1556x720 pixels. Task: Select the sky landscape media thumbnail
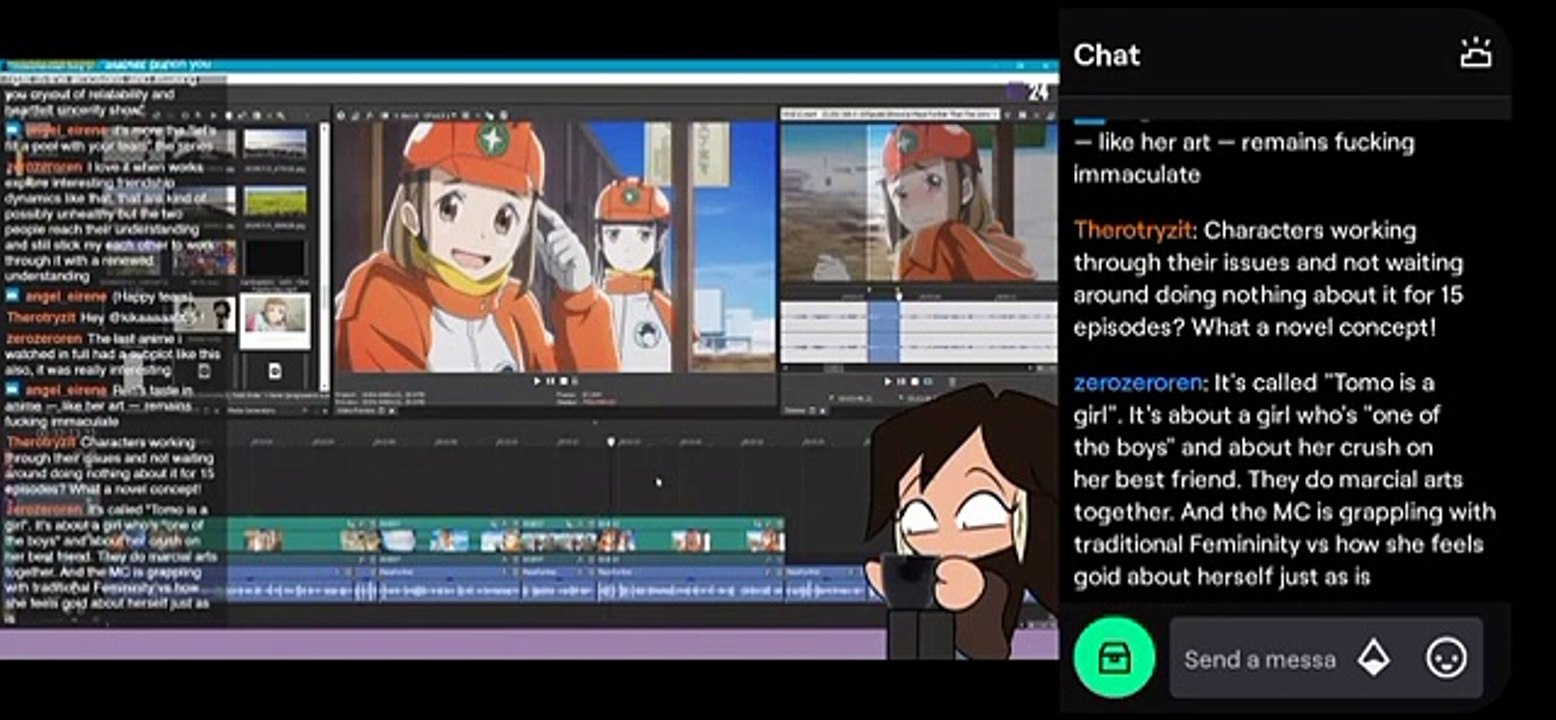[275, 144]
